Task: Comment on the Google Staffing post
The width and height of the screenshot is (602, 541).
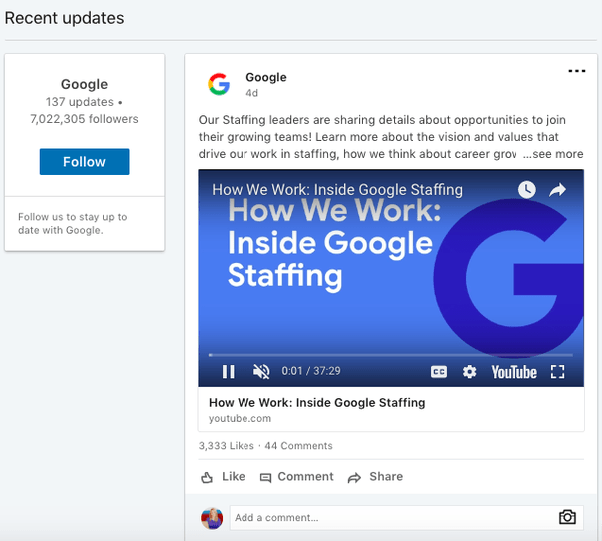Action: point(297,477)
